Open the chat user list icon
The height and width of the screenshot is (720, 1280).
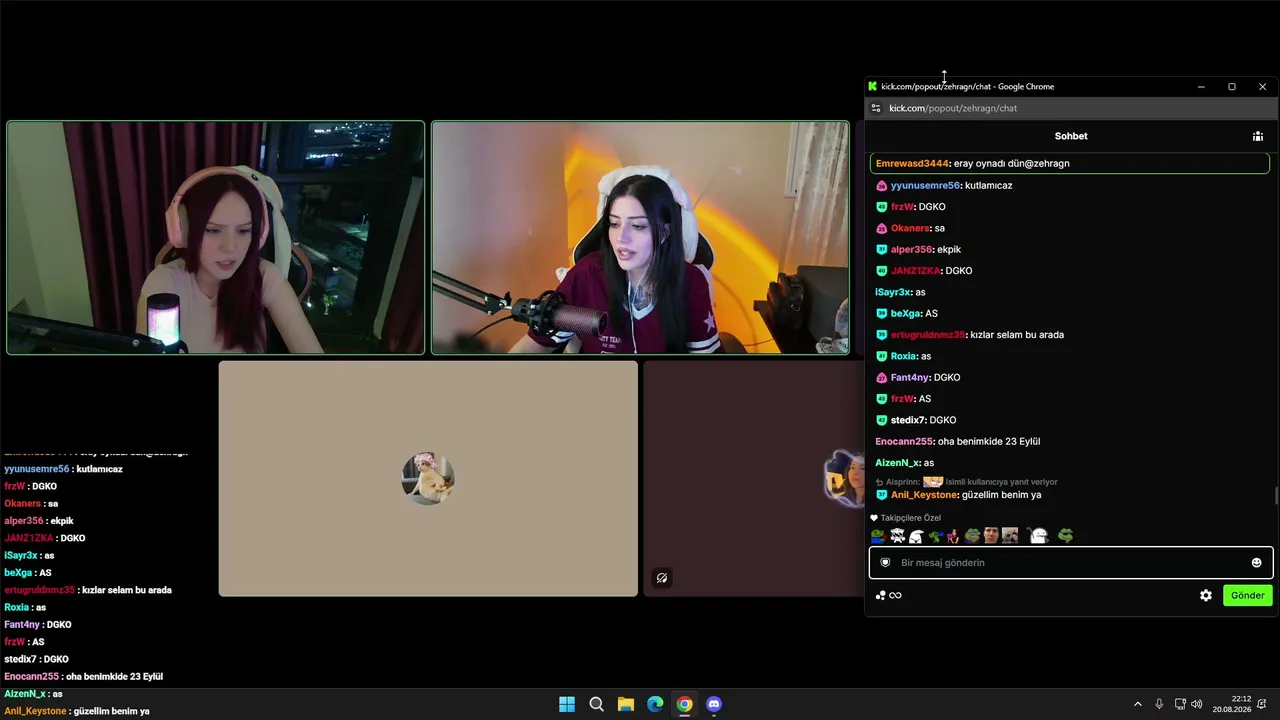tap(1257, 136)
